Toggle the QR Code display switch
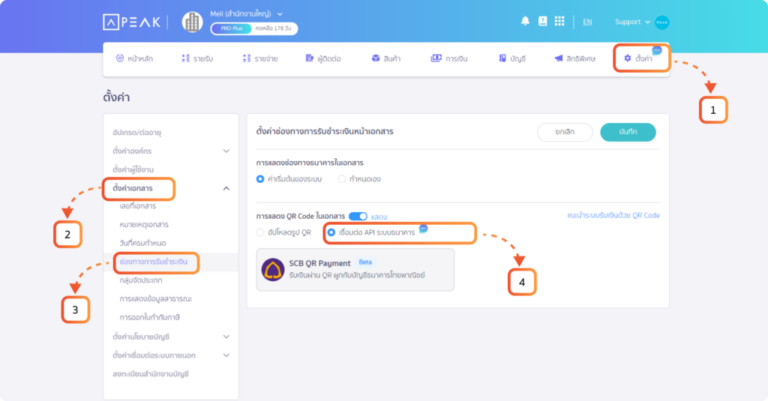 tap(357, 215)
